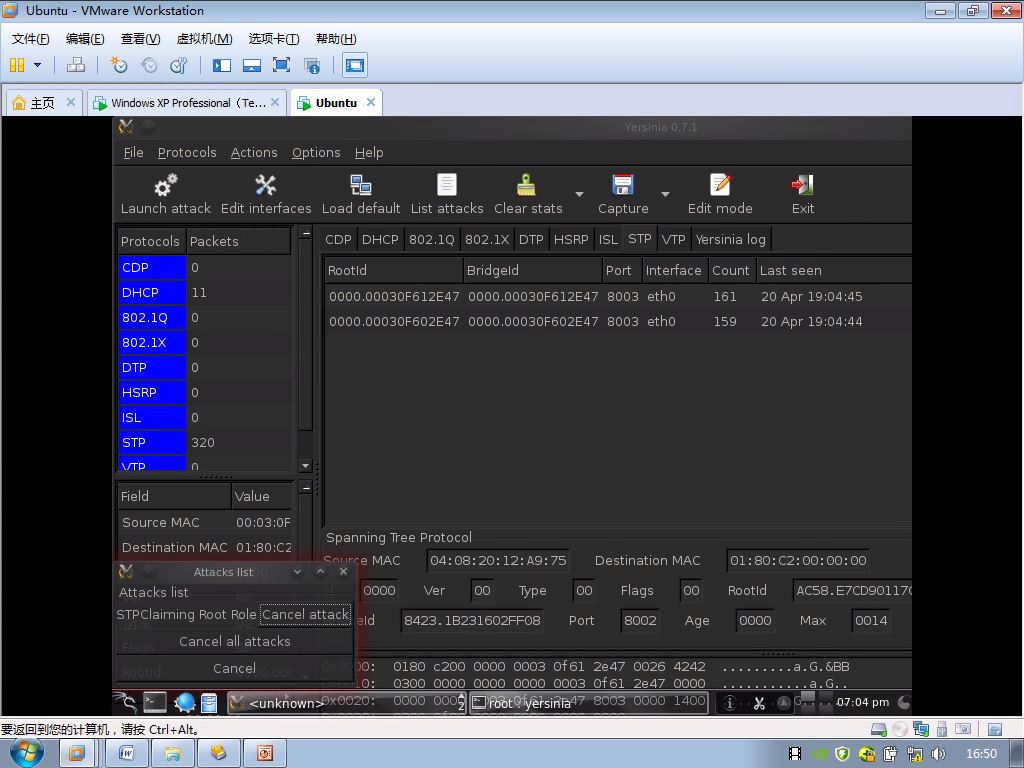1024x768 pixels.
Task: Switch to the Windows XP Professional tab
Action: 187,103
